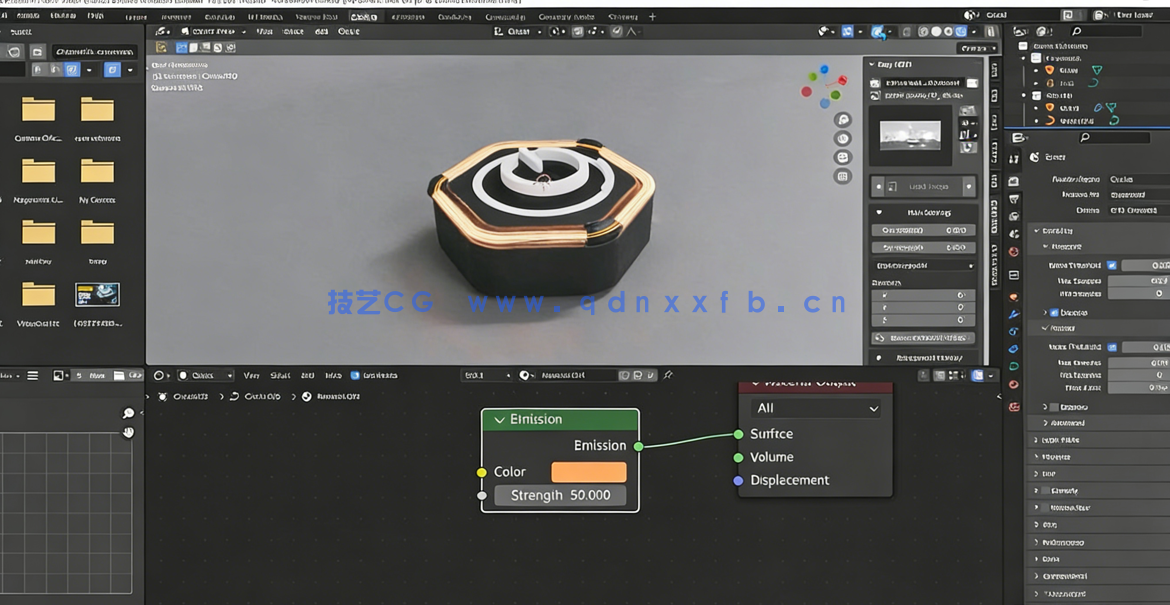The image size is (1170, 605).
Task: Click the Main Settings button in side panel
Action: pyautogui.click(x=928, y=212)
